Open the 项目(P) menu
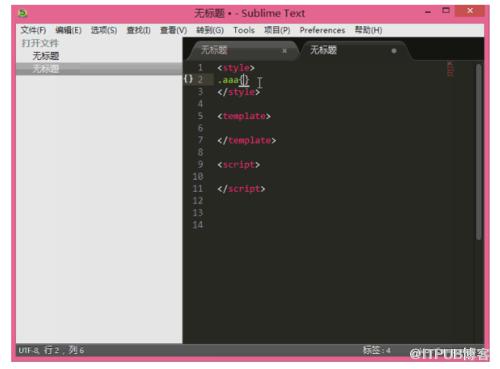 coord(277,30)
